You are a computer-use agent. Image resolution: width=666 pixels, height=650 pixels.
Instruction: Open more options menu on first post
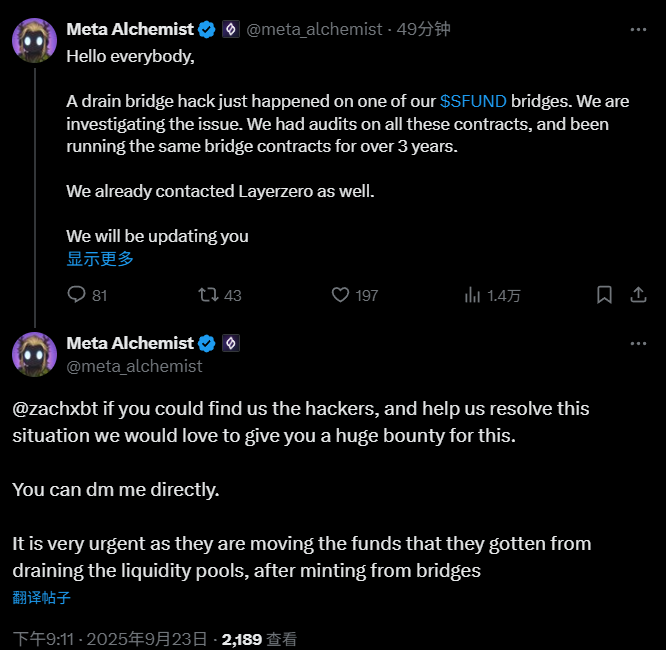coord(638,30)
